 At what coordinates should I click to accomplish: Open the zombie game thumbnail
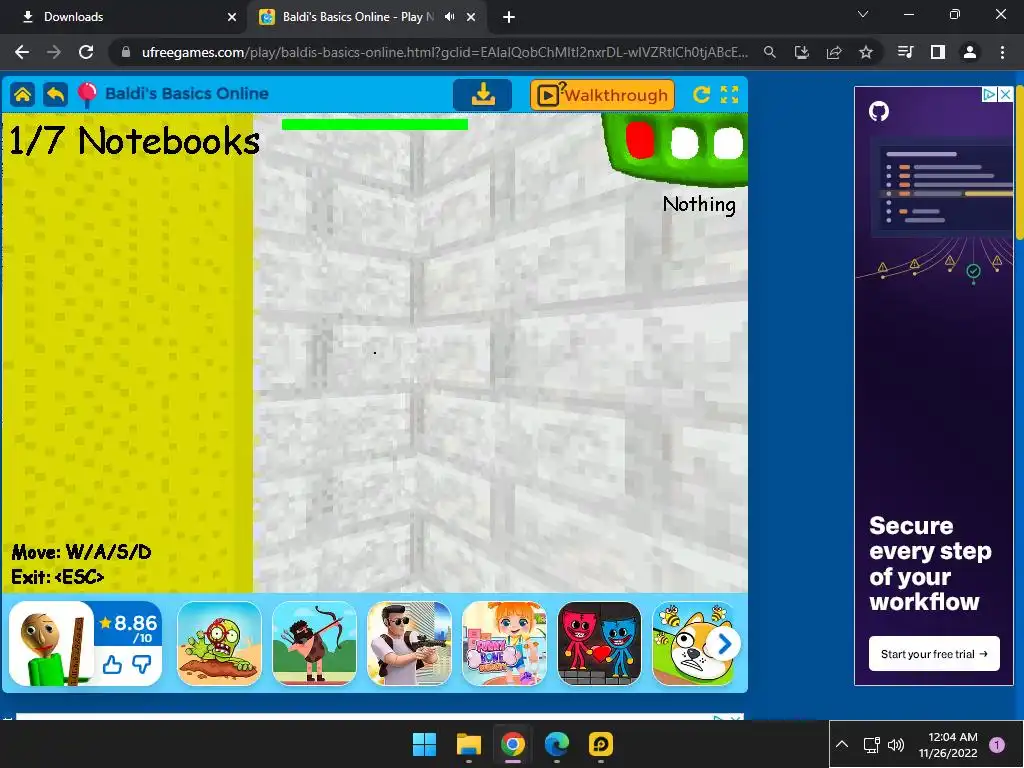219,643
